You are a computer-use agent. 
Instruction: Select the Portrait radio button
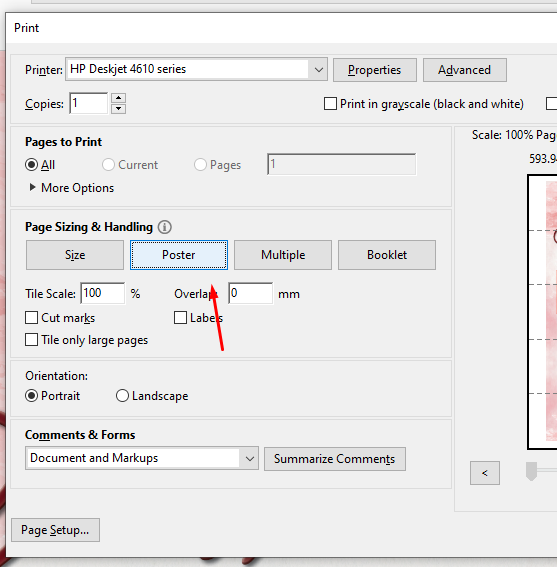31,396
